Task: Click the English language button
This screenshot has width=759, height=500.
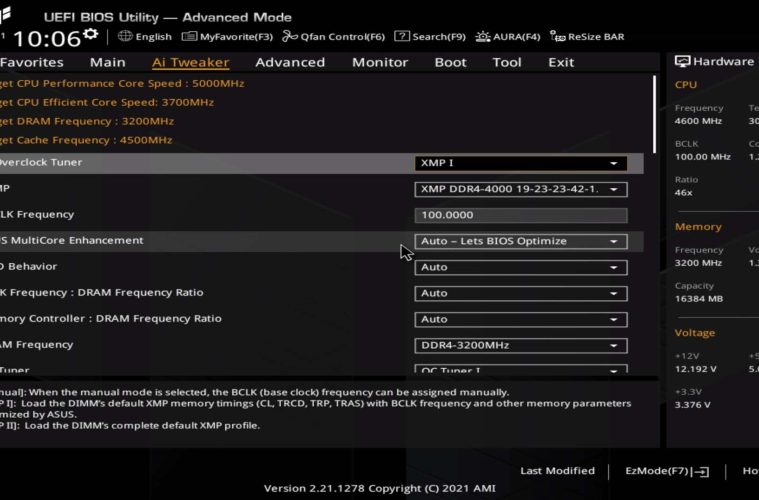Action: [x=145, y=36]
